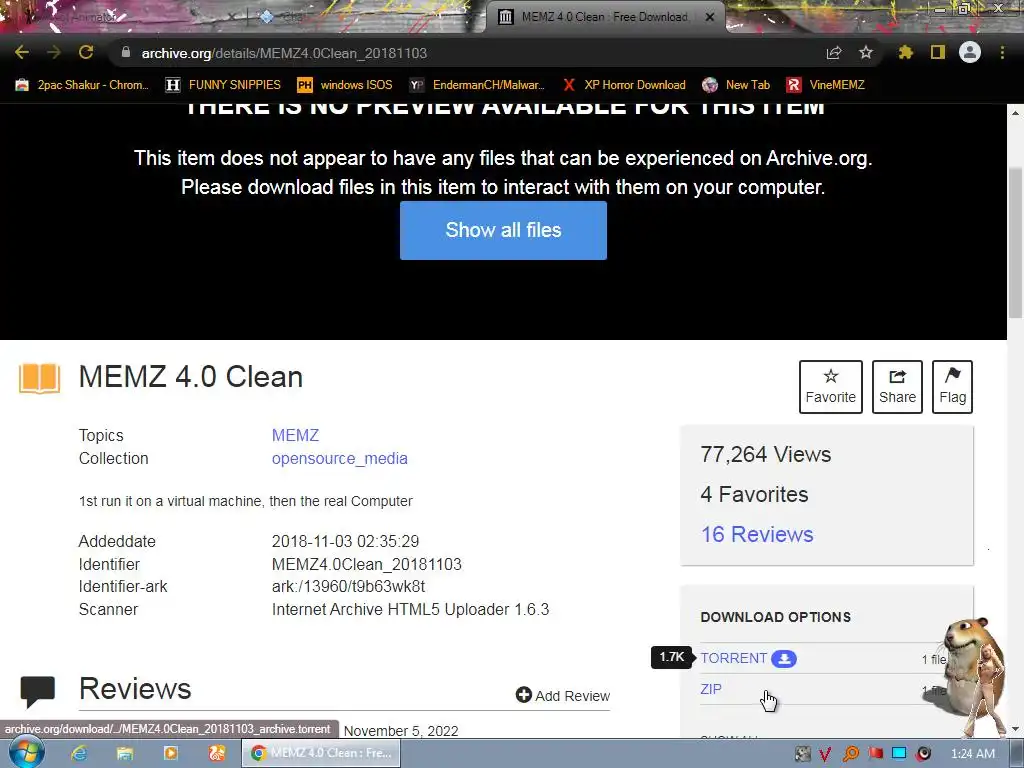Switch to the MEMZ 4.0 Clean tab
Viewport: 1024px width, 768px height.
pyautogui.click(x=605, y=18)
